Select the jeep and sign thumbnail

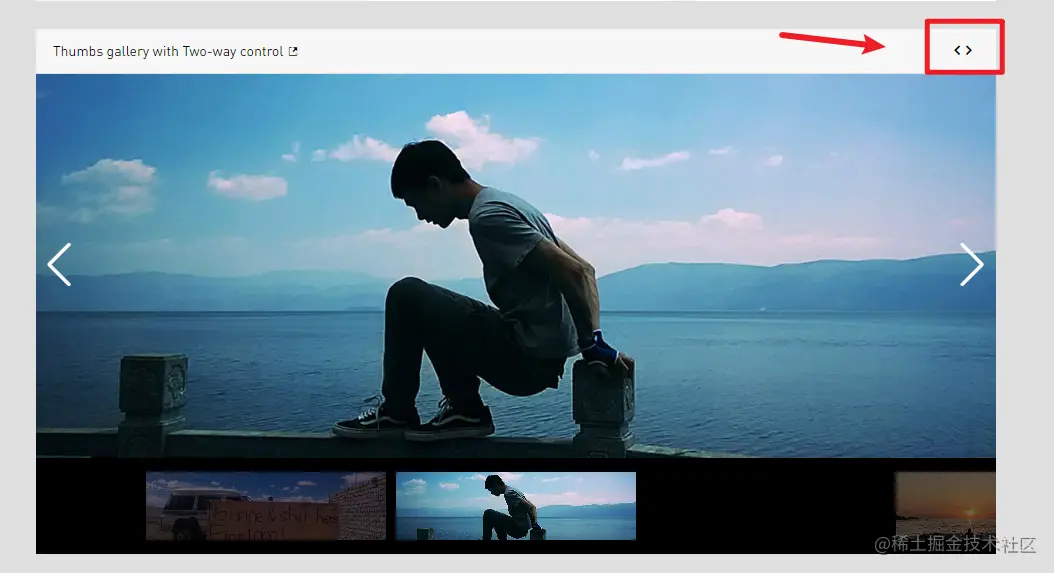click(x=266, y=506)
